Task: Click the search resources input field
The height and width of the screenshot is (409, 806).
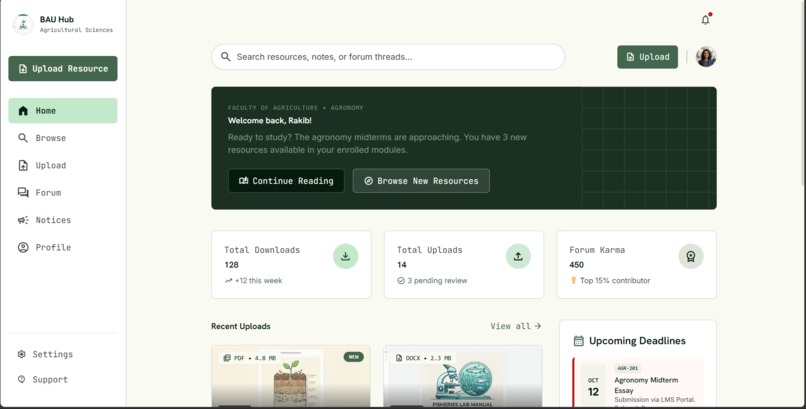Action: coord(388,57)
